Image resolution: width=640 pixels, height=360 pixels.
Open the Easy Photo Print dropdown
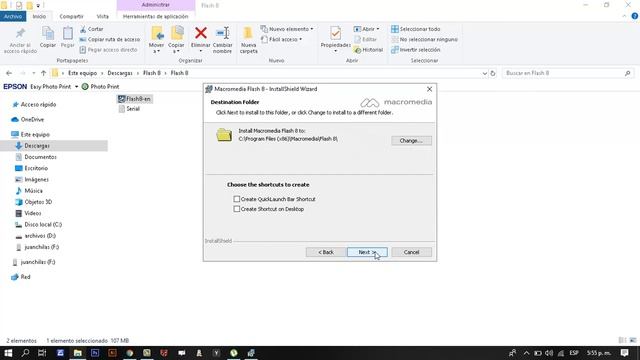click(x=76, y=87)
